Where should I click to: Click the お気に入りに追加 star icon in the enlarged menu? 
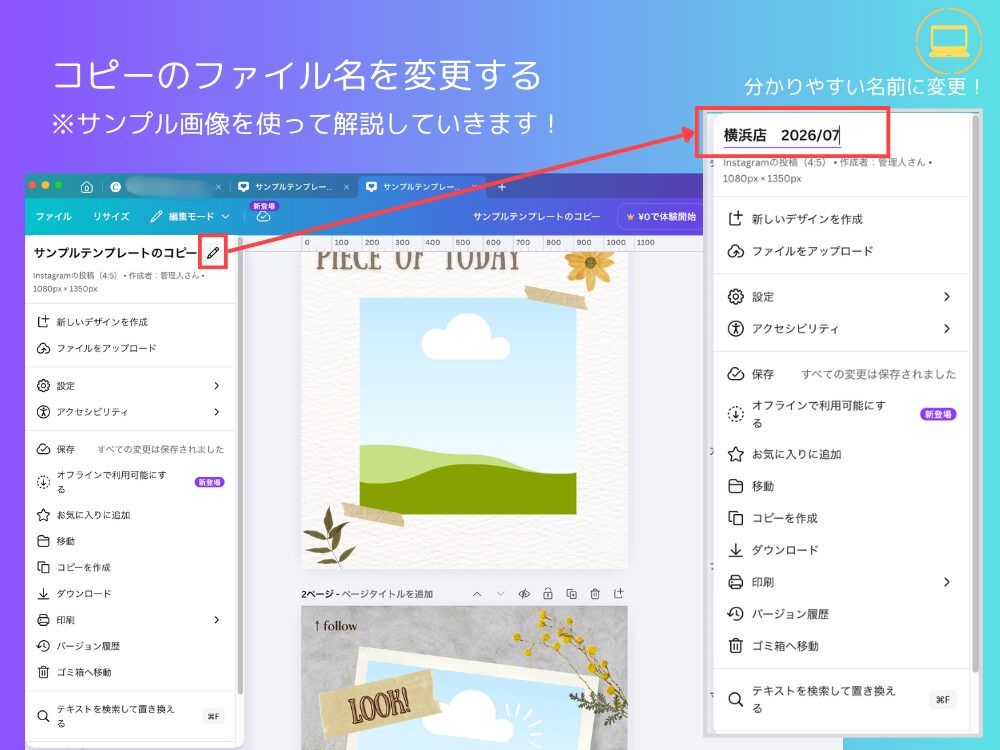(735, 454)
